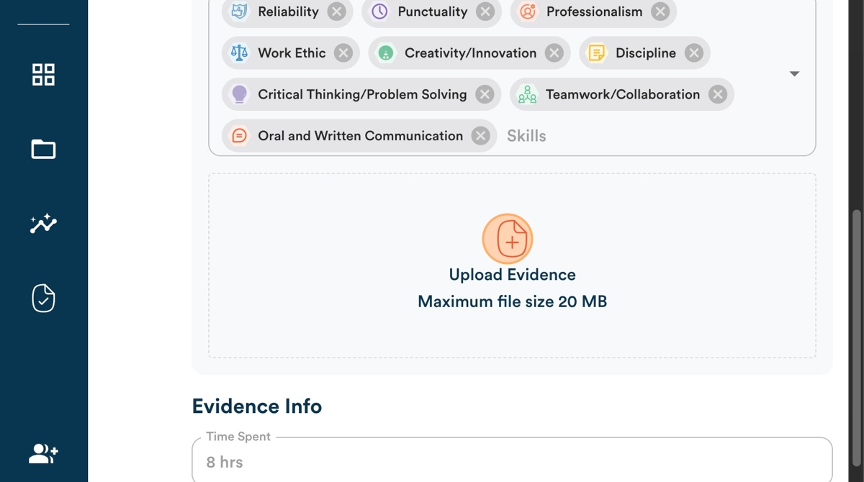
Task: Remove the Professionalism skill chip
Action: pyautogui.click(x=660, y=12)
